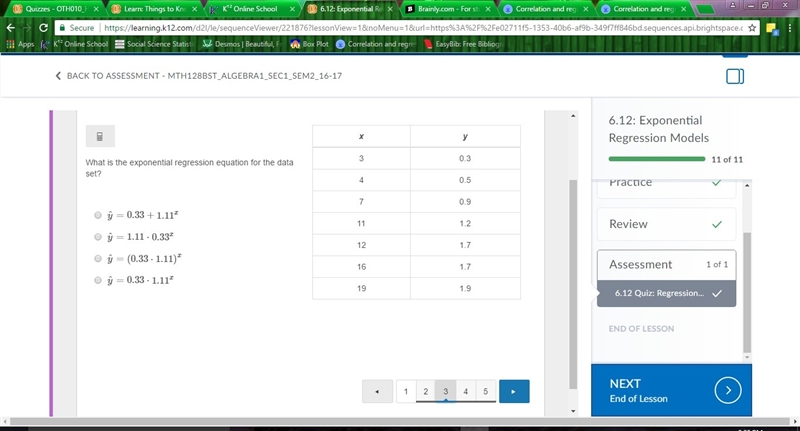Reload the page
This screenshot has height=431, width=800.
pyautogui.click(x=43, y=28)
